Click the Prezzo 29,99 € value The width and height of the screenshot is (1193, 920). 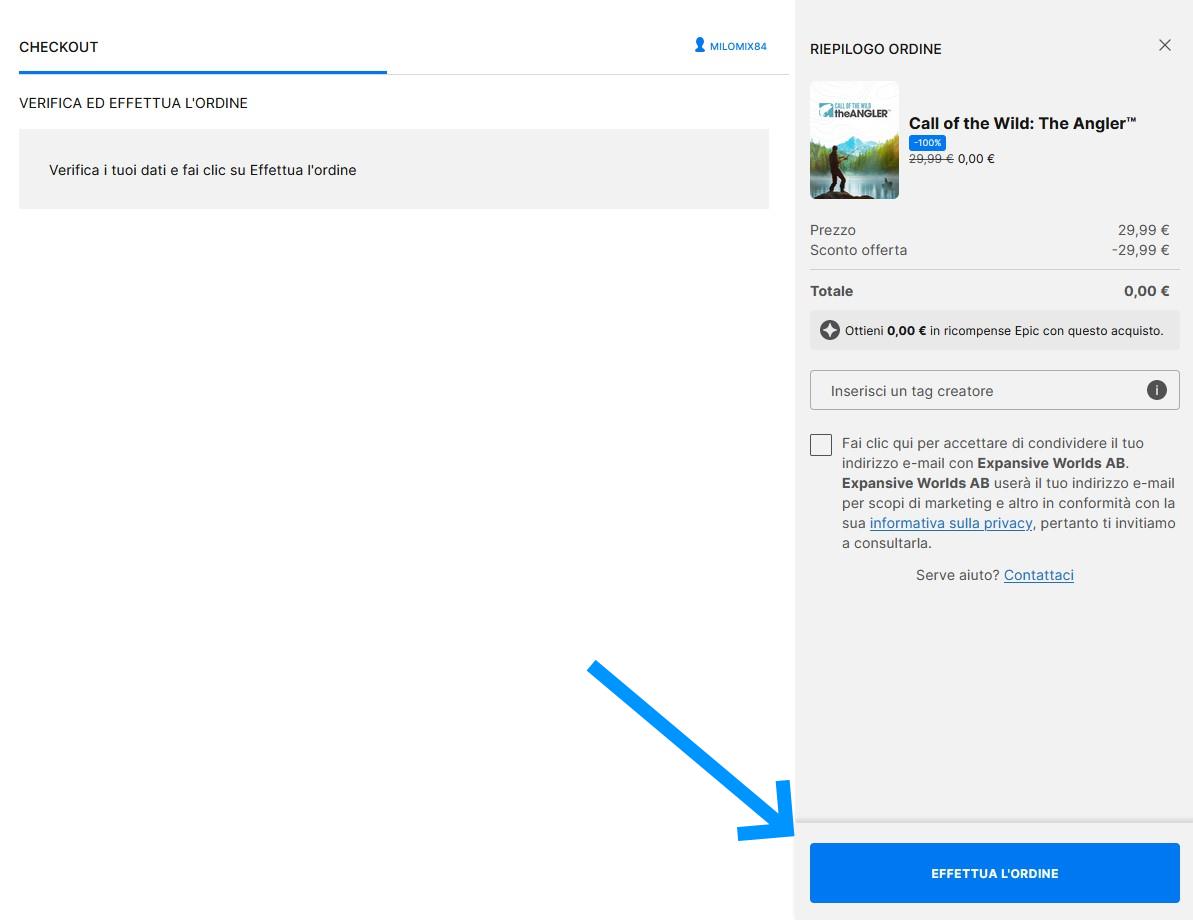point(1144,230)
